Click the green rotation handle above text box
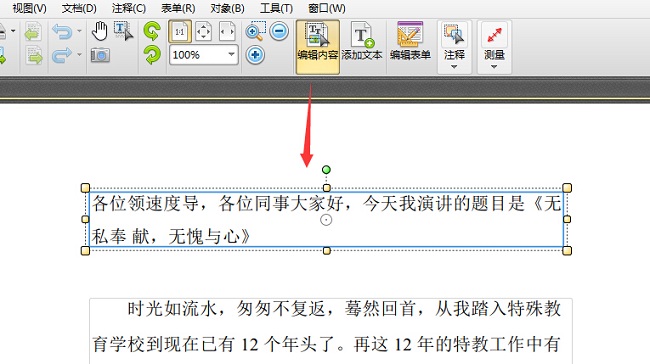The image size is (650, 364). (326, 170)
